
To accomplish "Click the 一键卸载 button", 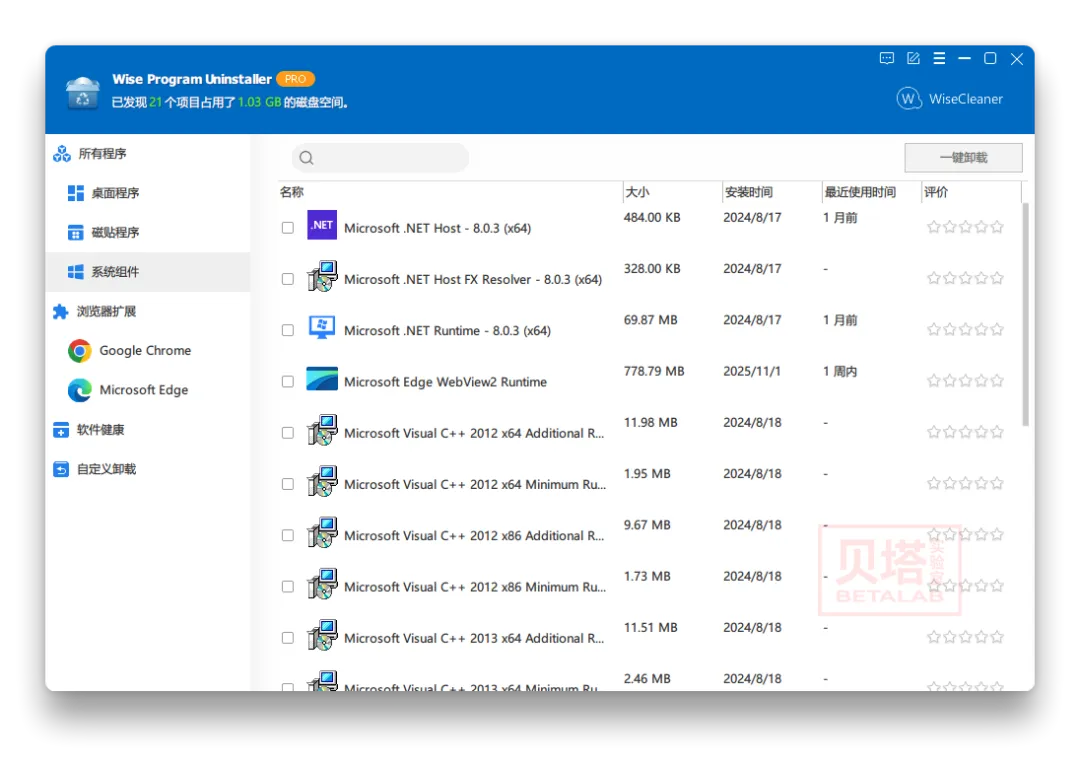I will tap(963, 158).
